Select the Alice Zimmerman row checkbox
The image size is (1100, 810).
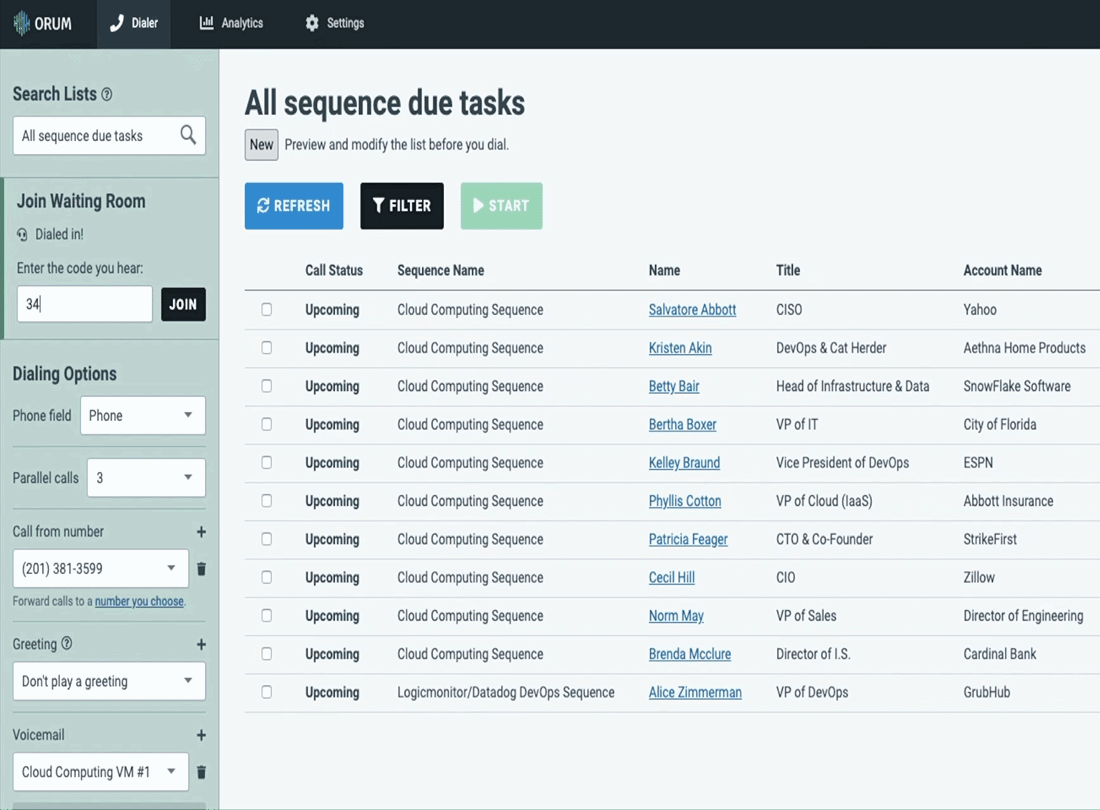coord(267,692)
